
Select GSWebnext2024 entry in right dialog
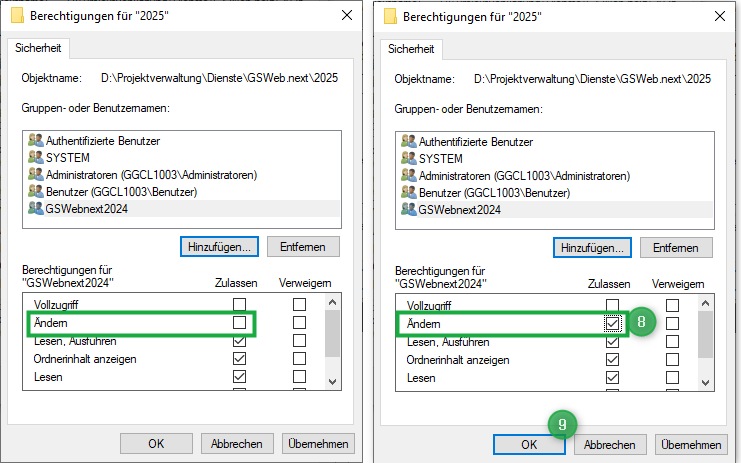point(555,209)
